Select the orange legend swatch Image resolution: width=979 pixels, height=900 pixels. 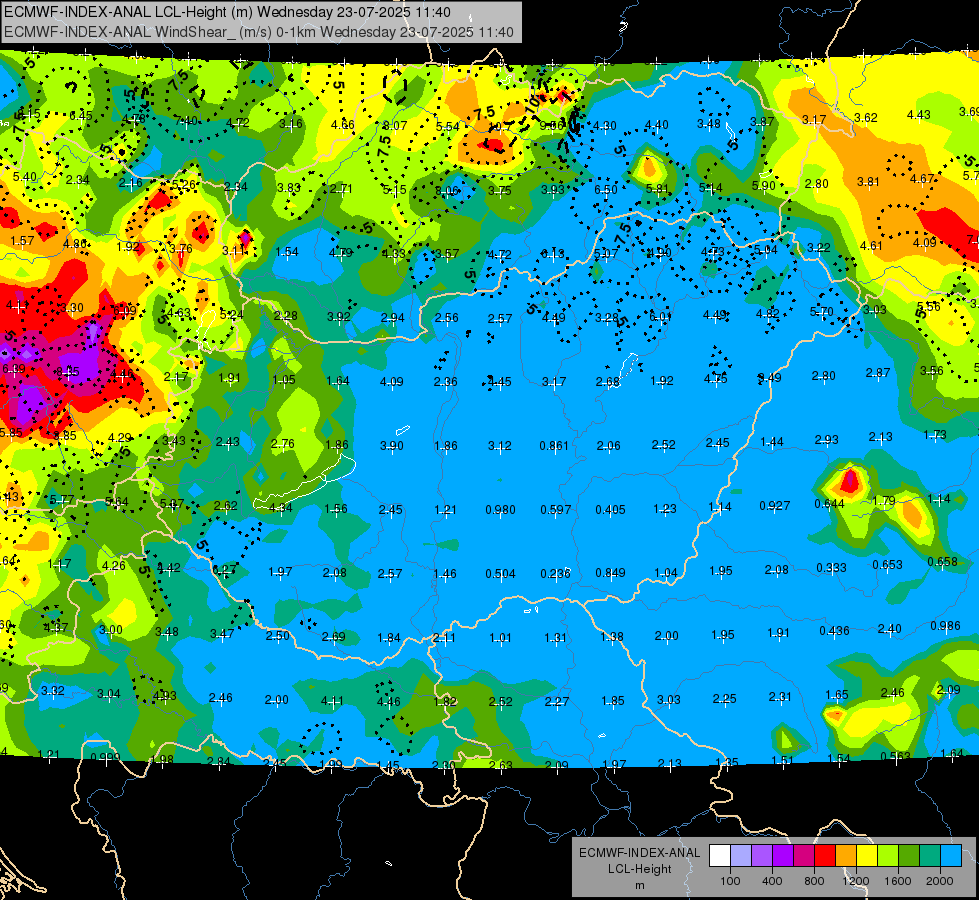(x=845, y=856)
